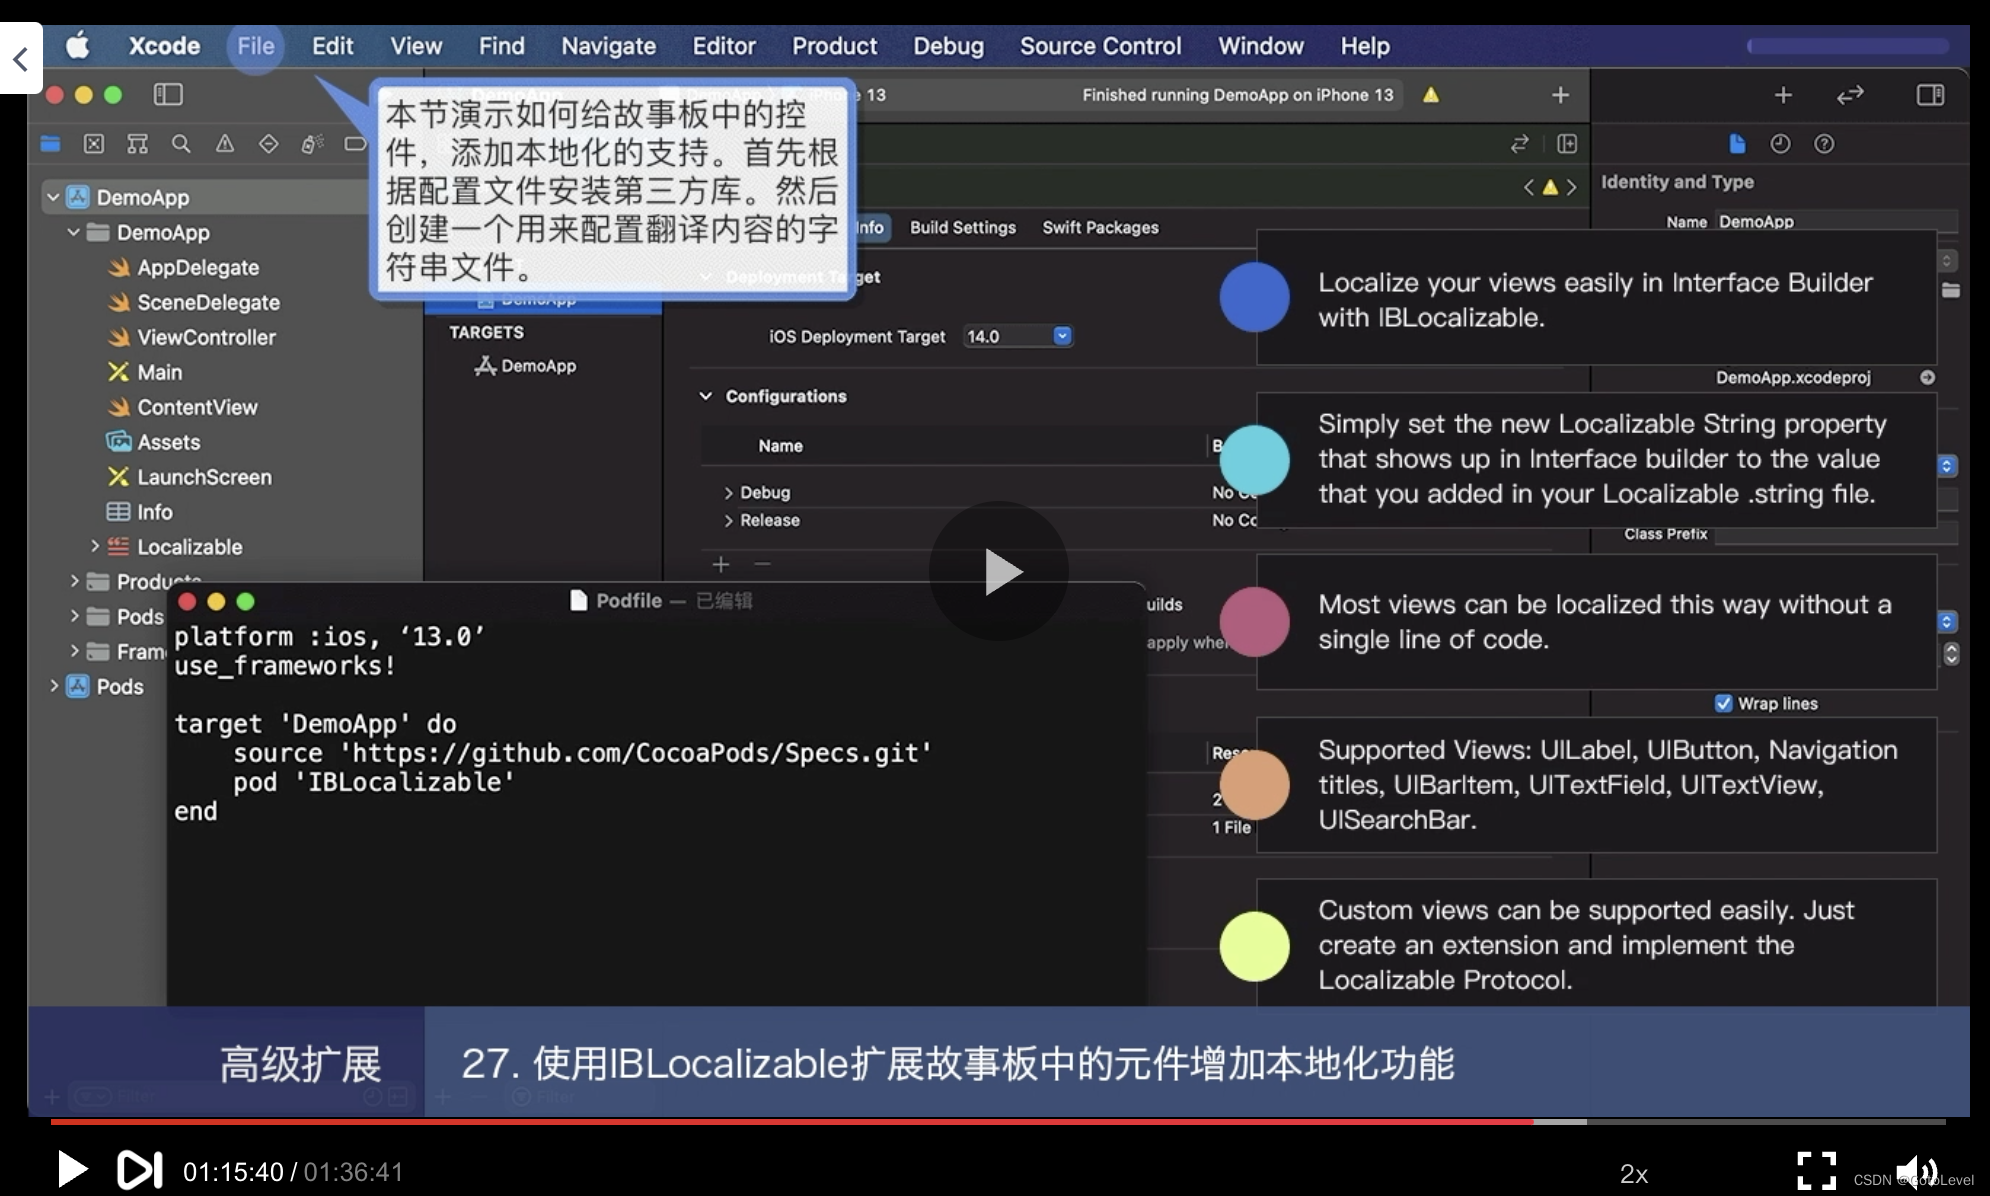
Task: Open the Edit menu
Action: [332, 46]
